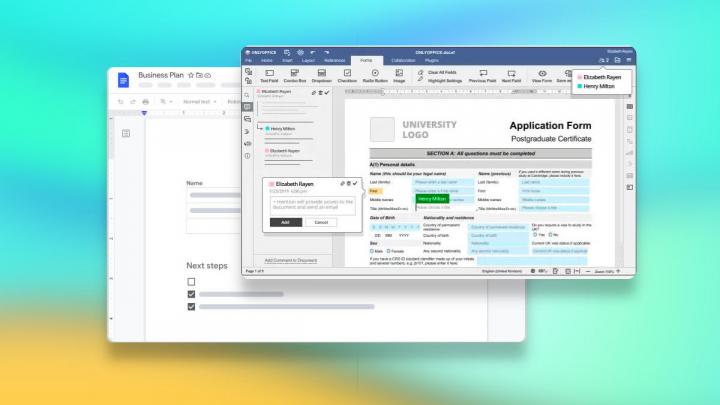Click the View Form icon
The width and height of the screenshot is (720, 405).
point(542,74)
